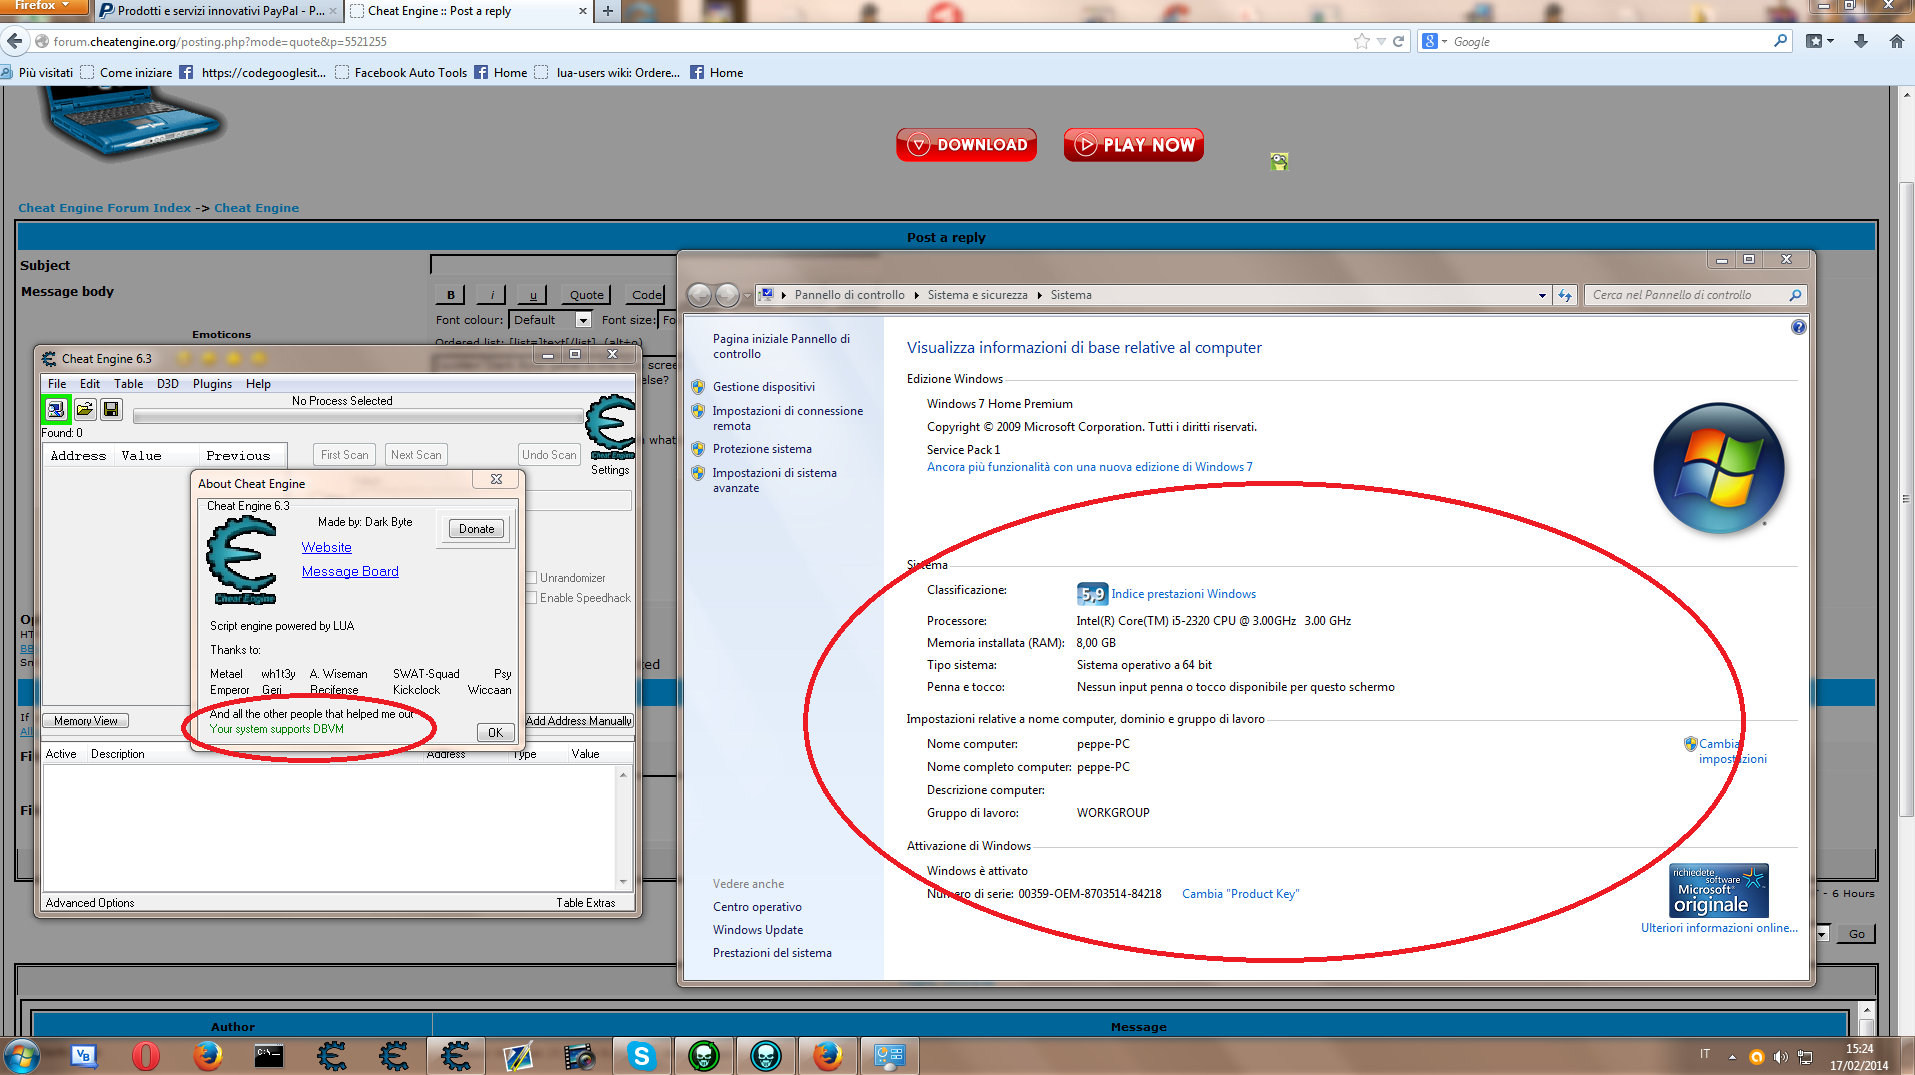The width and height of the screenshot is (1915, 1075).
Task: Click the save floppy icon in Cheat Engine
Action: 111,409
